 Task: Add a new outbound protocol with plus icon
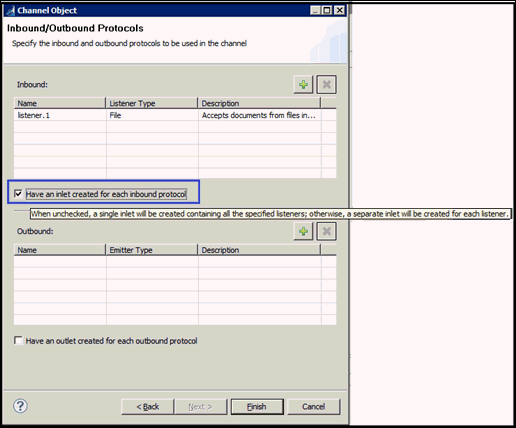click(x=303, y=231)
